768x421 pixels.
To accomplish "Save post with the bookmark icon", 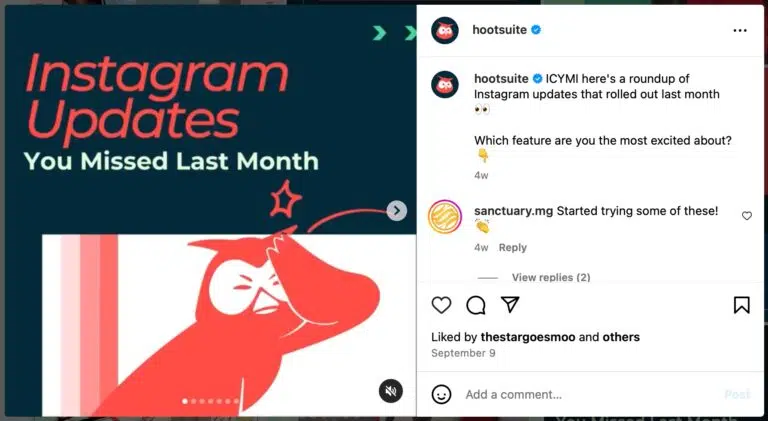I will [742, 305].
